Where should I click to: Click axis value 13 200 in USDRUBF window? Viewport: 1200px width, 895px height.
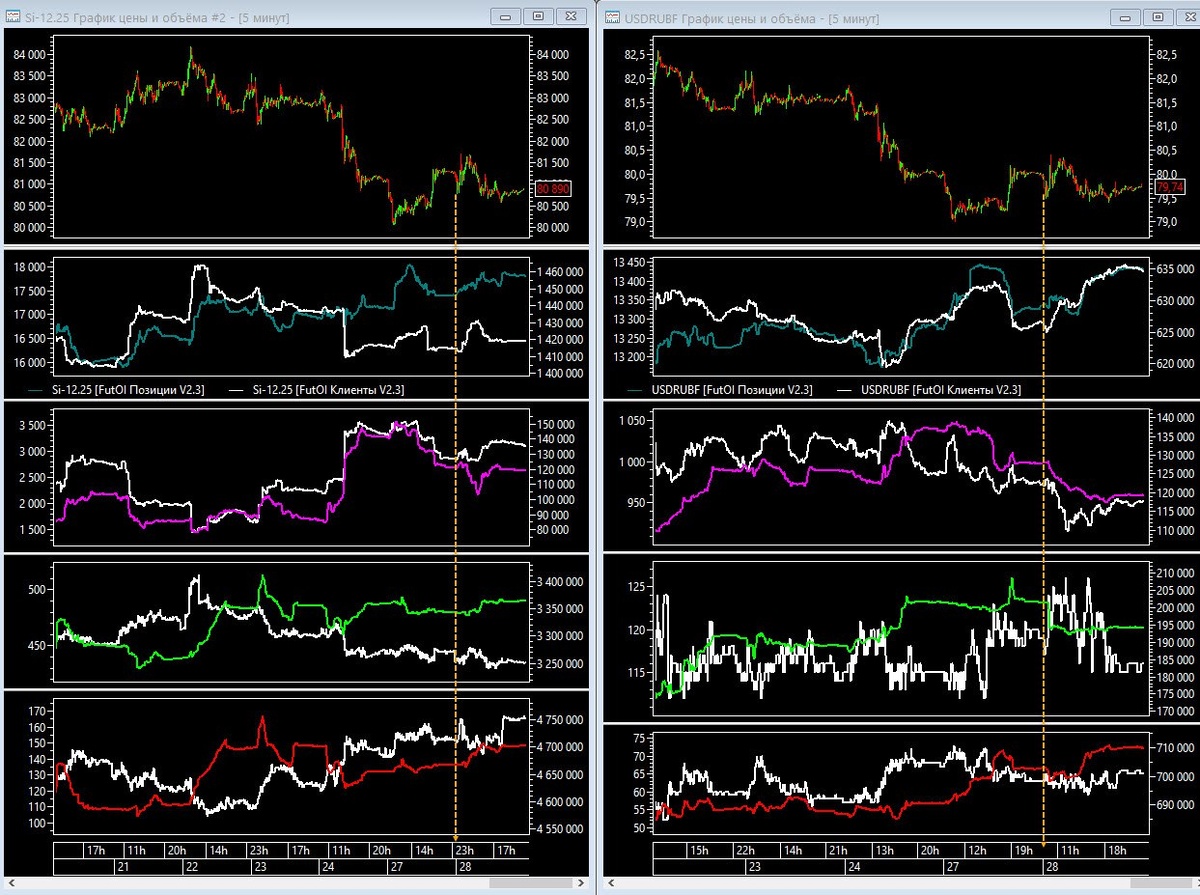631,357
